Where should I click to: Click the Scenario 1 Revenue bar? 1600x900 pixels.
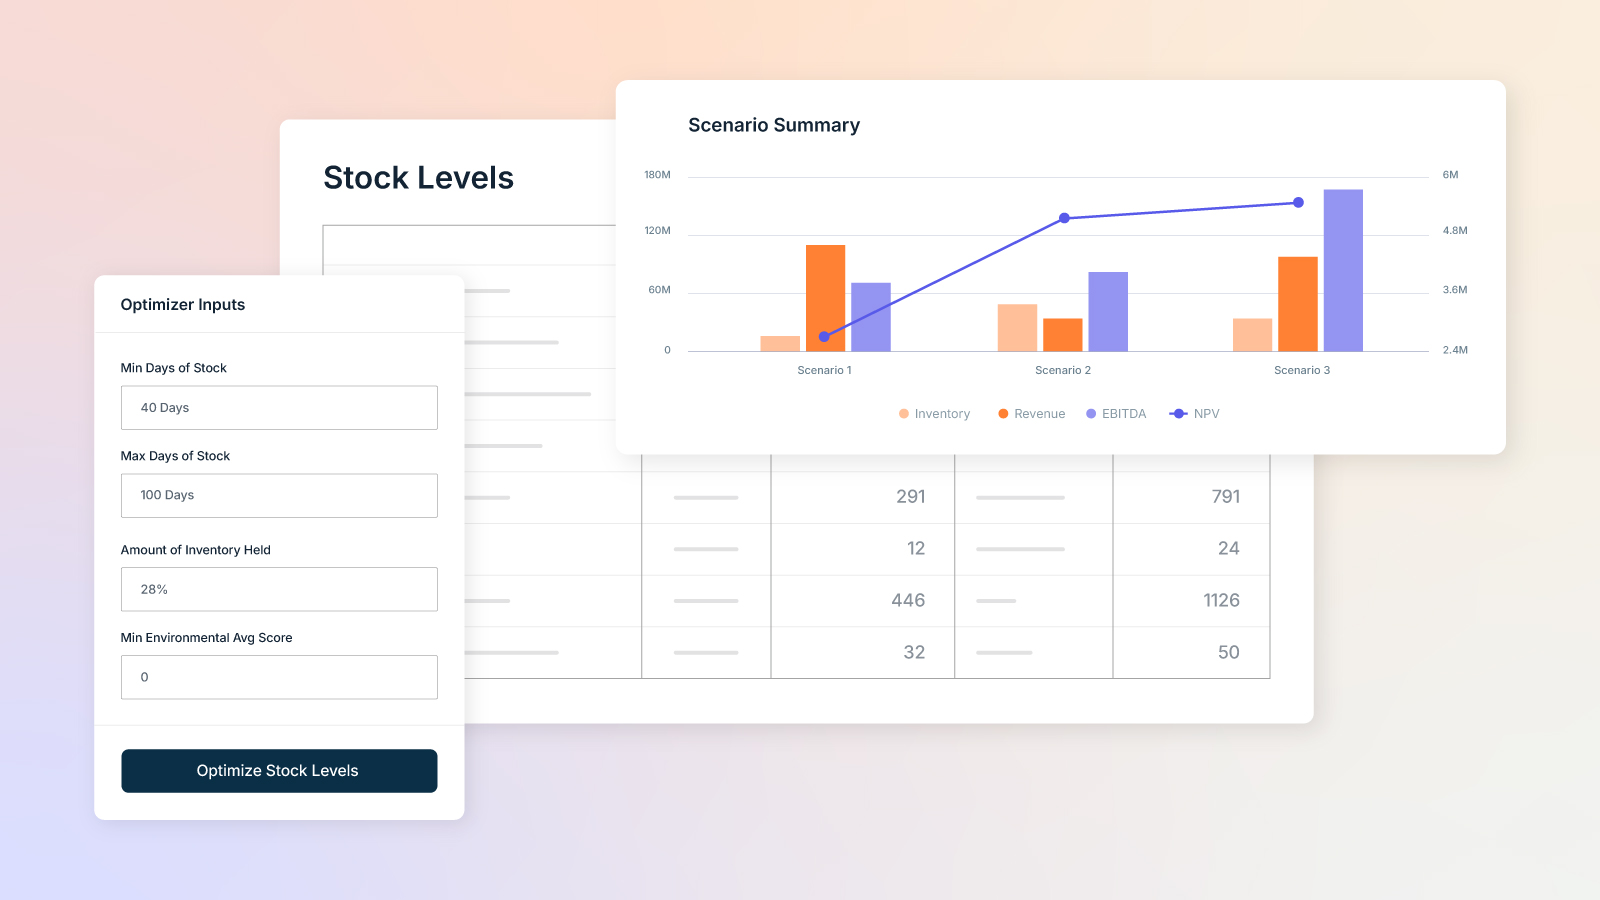(x=825, y=298)
